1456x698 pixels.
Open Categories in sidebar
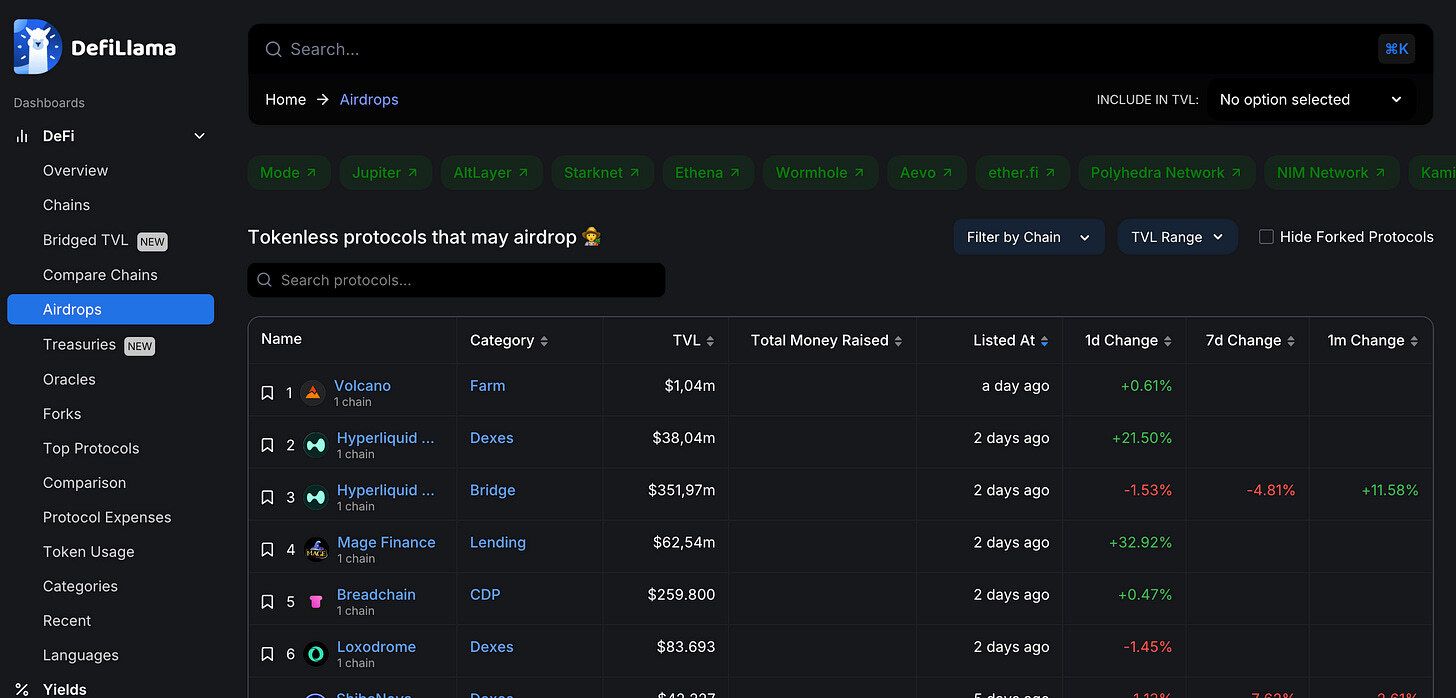80,587
